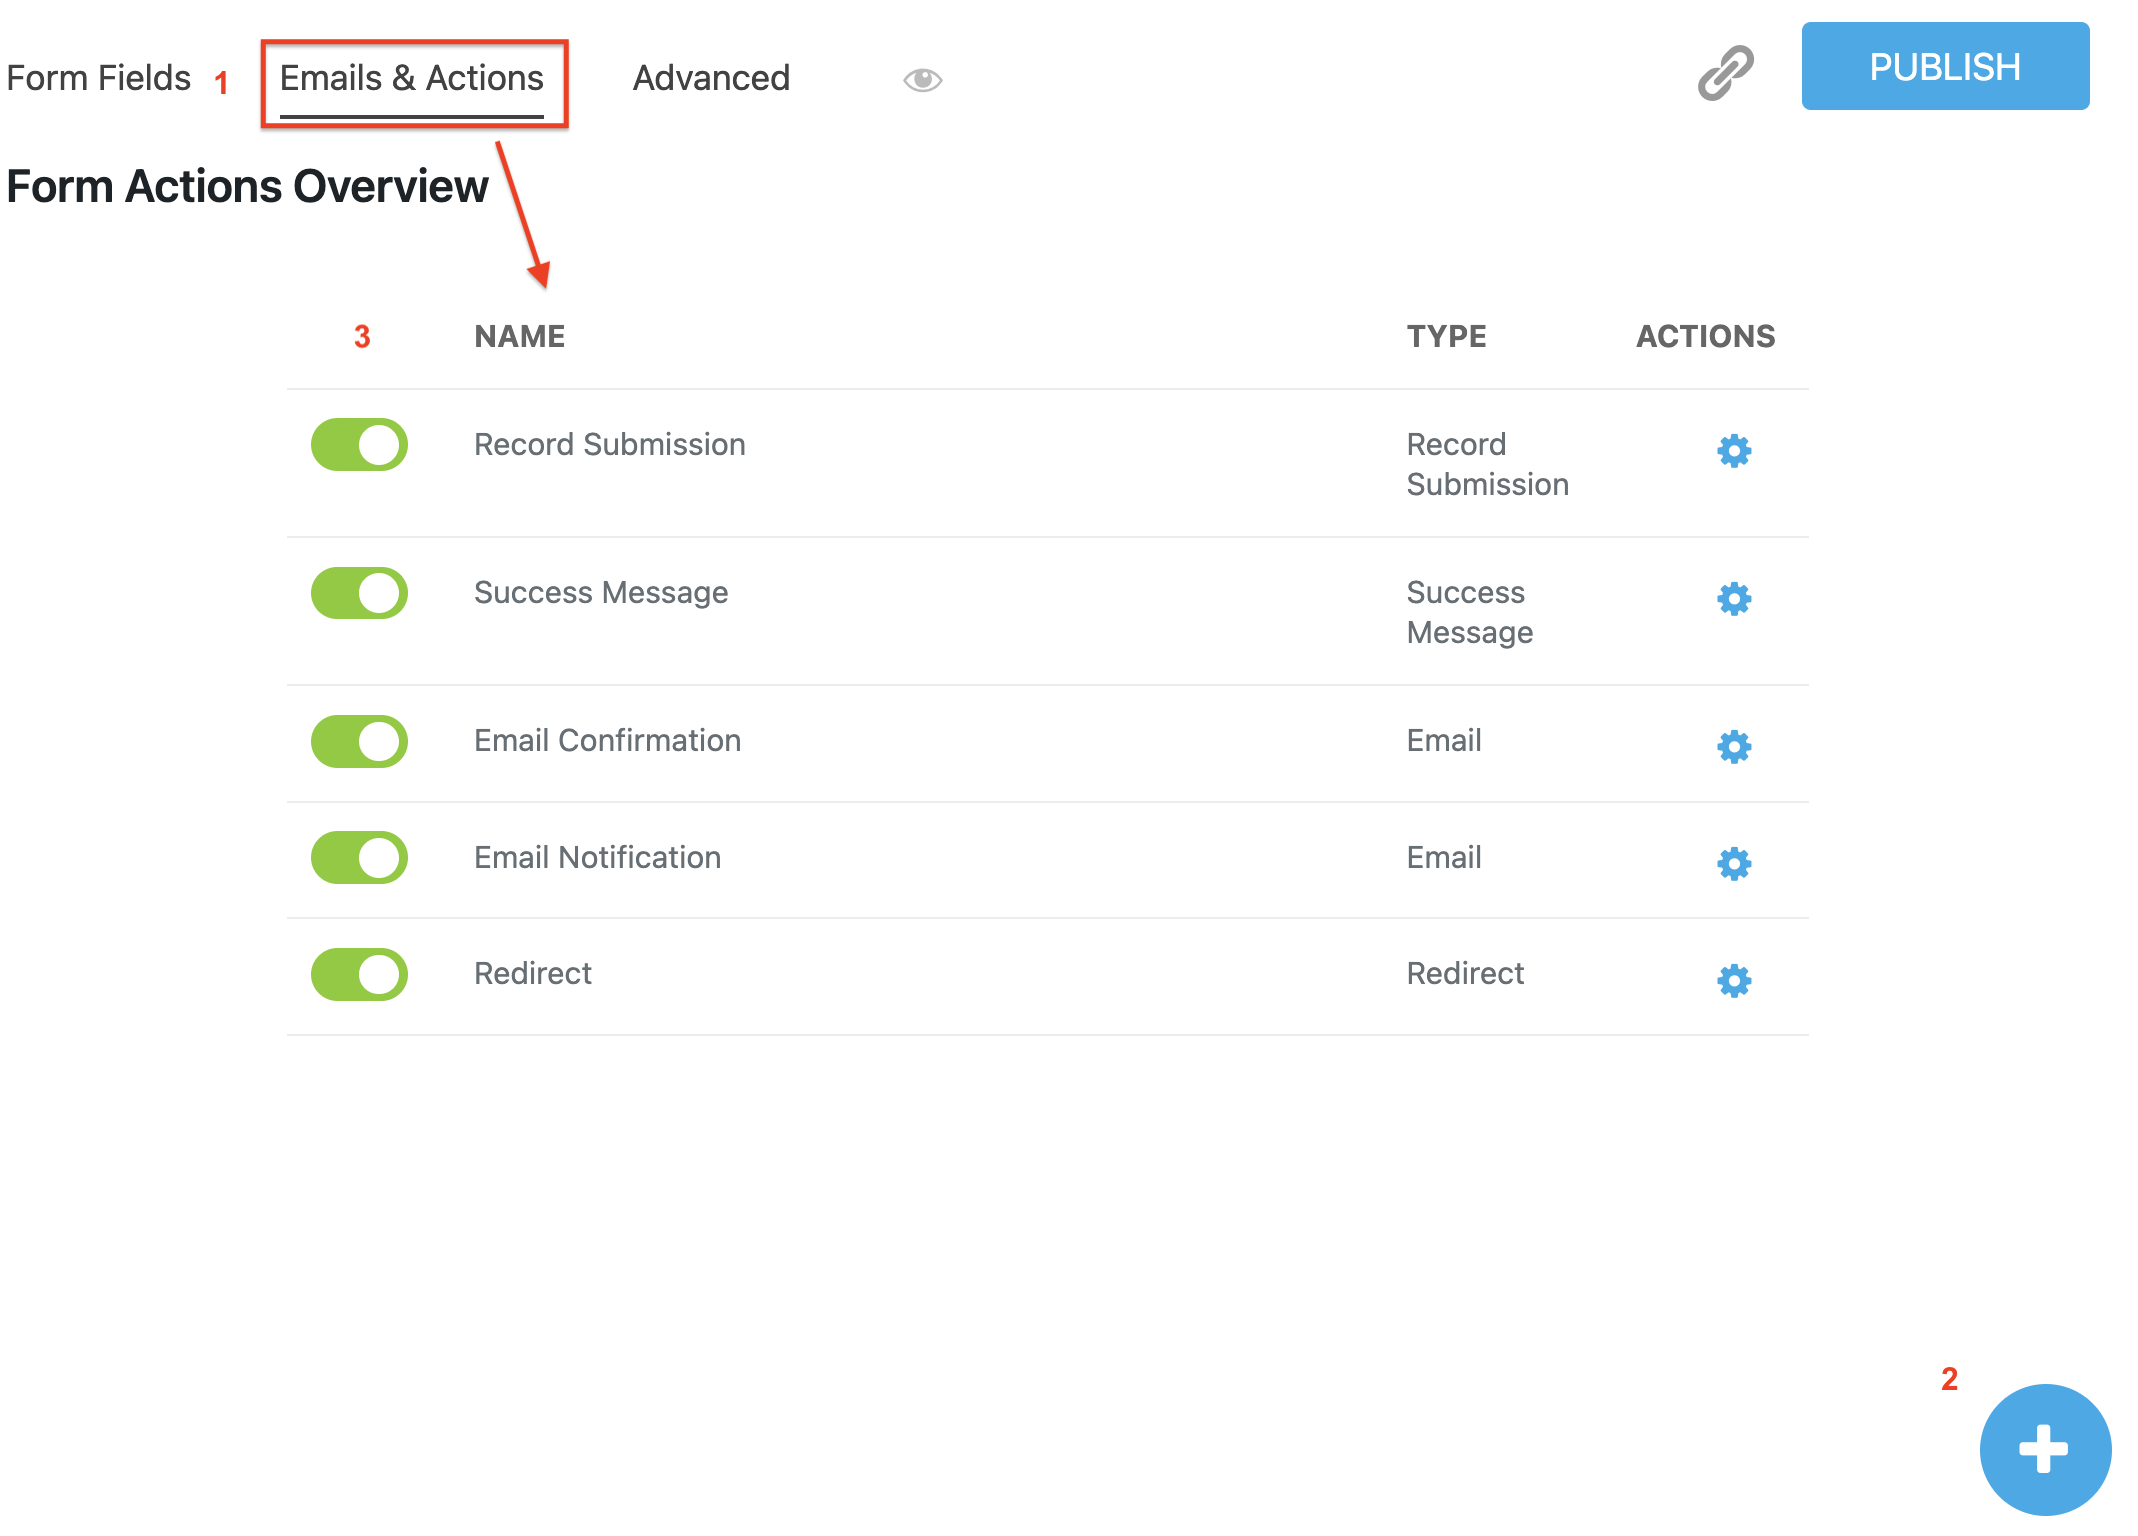The width and height of the screenshot is (2138, 1536).
Task: Open settings for the Redirect action
Action: 1733,980
